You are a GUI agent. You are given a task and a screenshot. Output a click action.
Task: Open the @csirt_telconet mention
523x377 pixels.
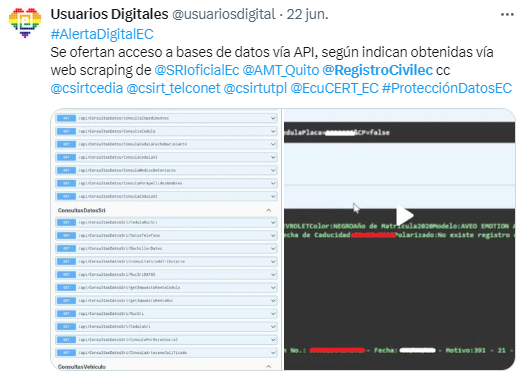(173, 88)
